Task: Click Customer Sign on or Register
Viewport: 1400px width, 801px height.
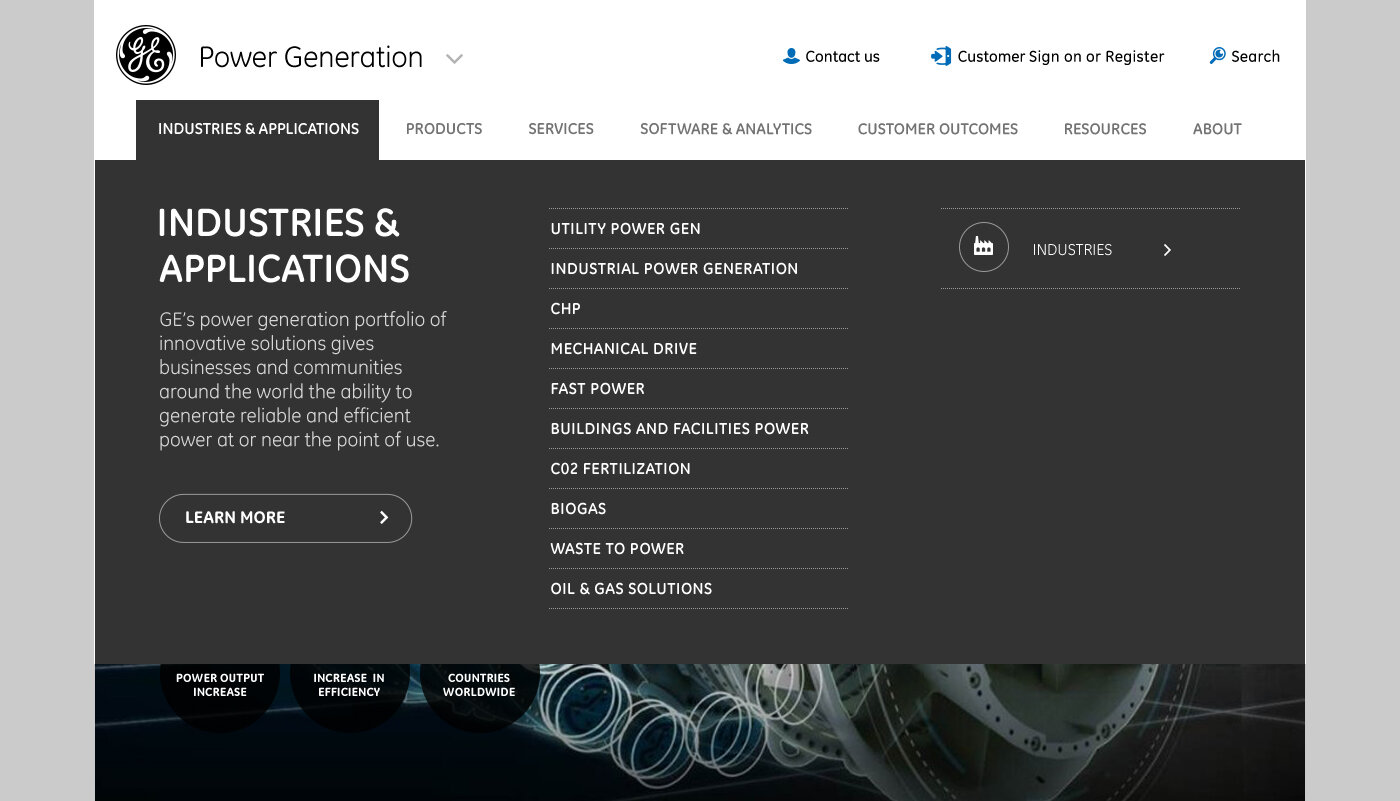Action: point(1061,57)
